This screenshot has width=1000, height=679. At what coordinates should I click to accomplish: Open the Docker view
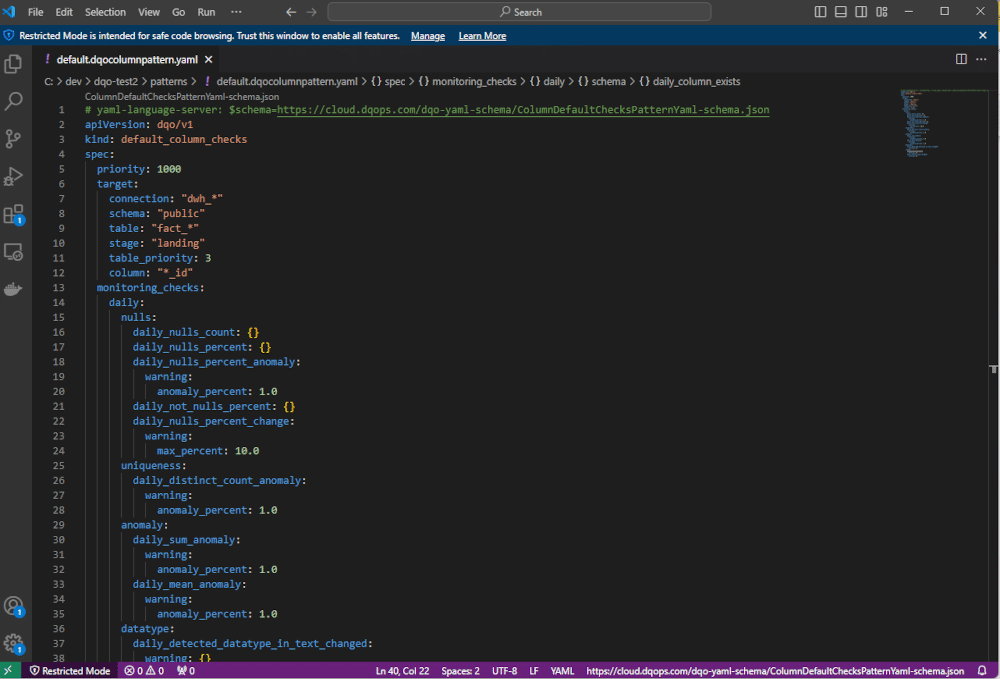tap(14, 290)
